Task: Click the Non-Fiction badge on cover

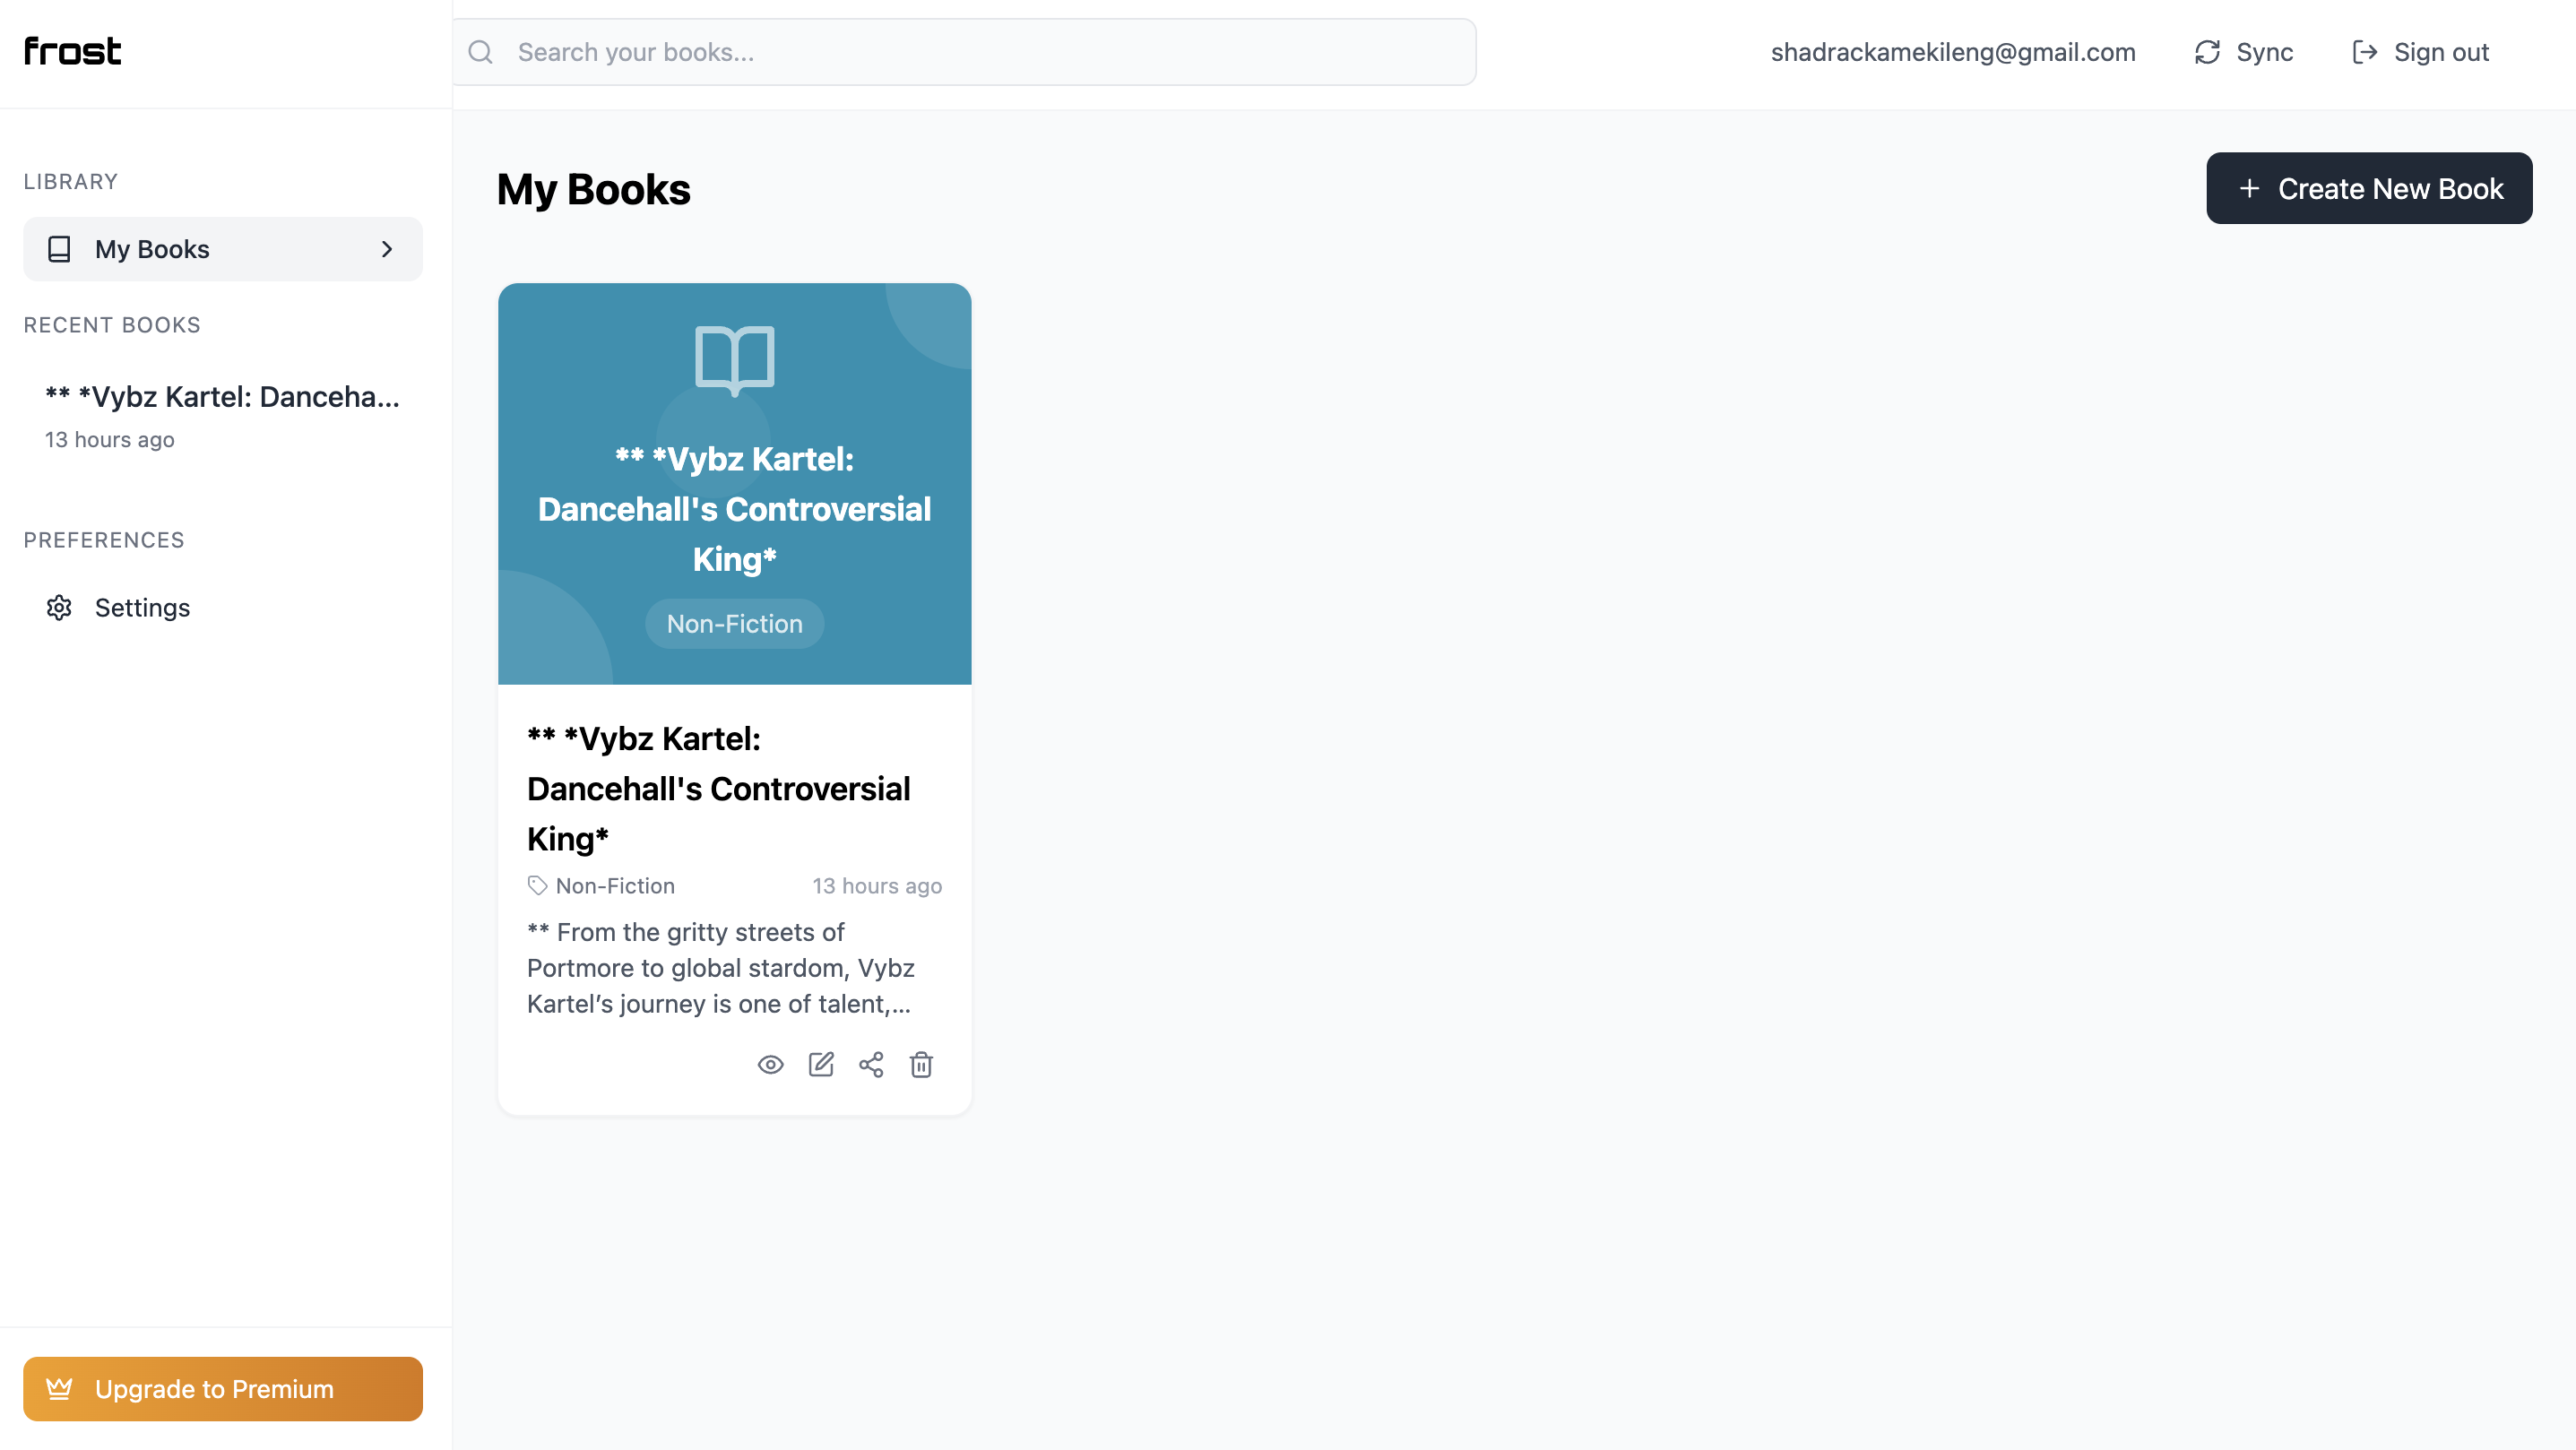Action: [x=734, y=624]
